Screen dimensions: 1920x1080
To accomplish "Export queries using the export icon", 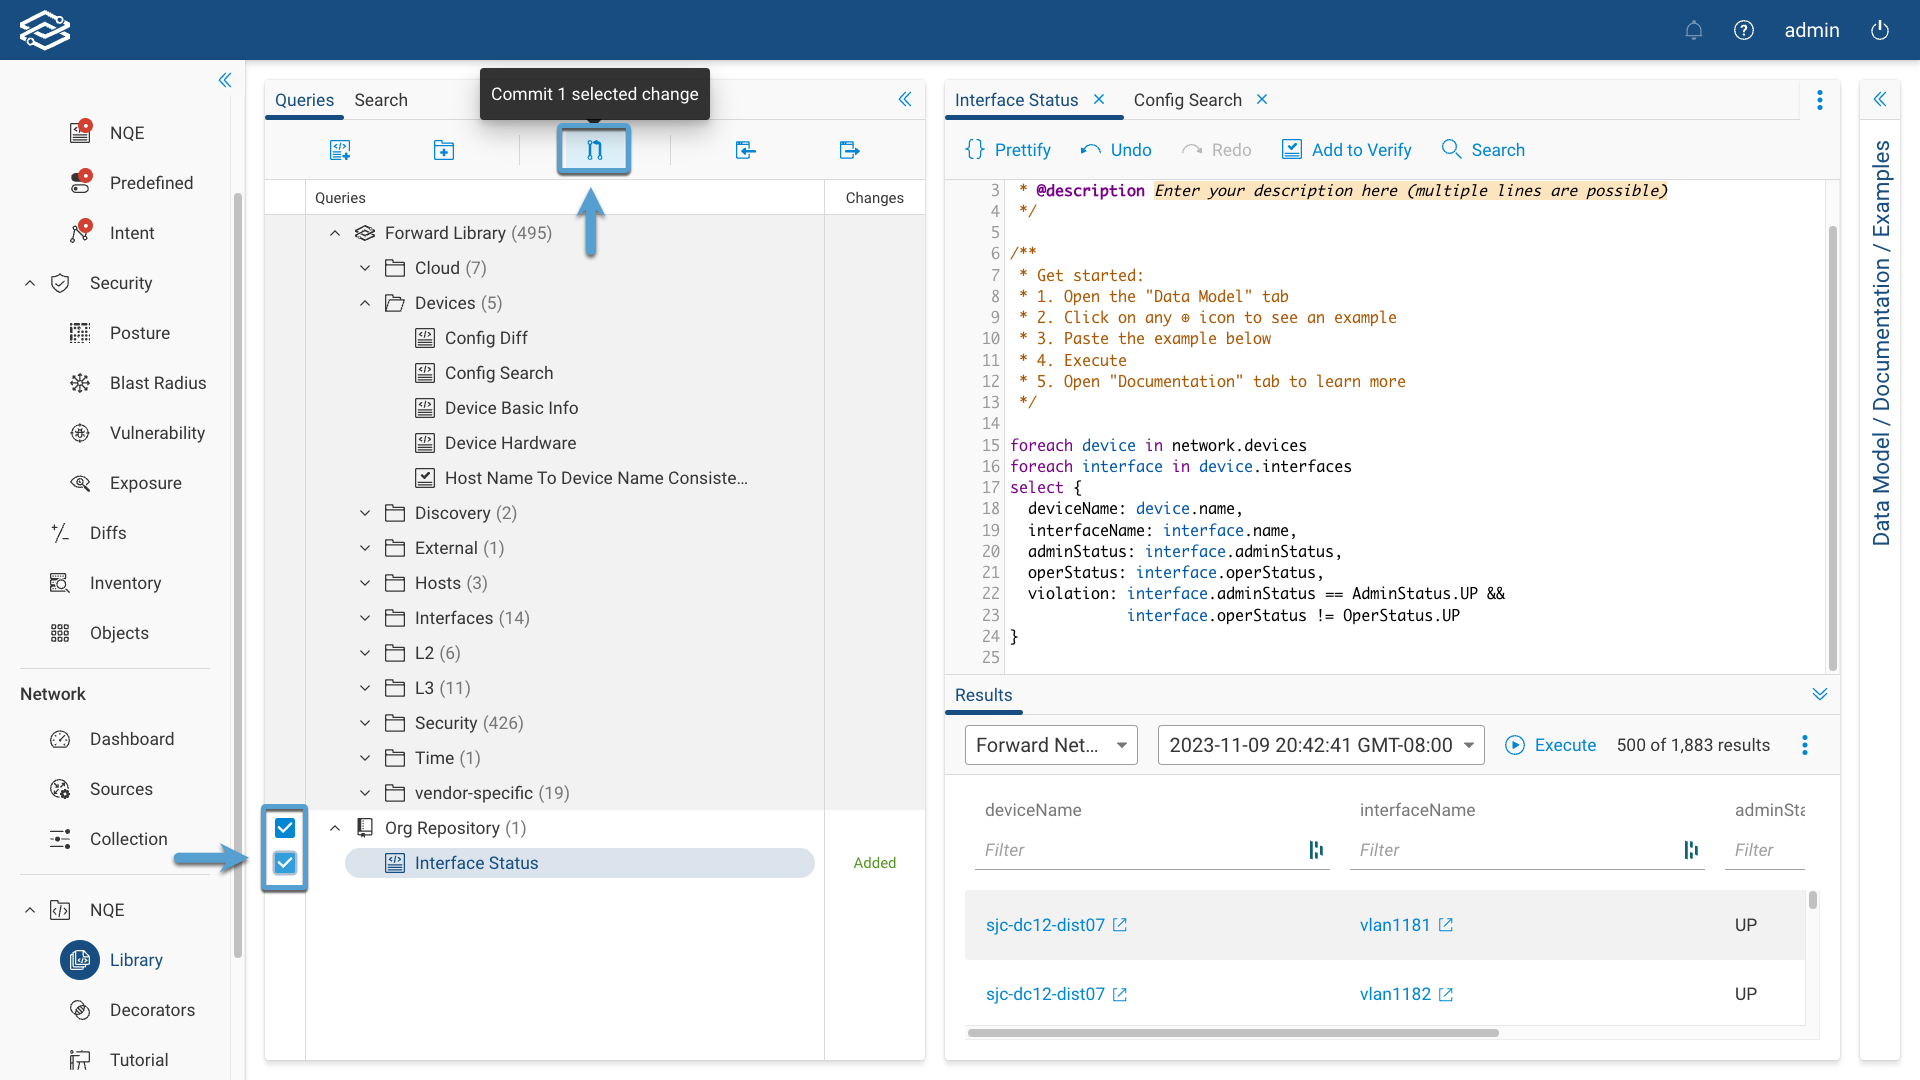I will point(849,150).
